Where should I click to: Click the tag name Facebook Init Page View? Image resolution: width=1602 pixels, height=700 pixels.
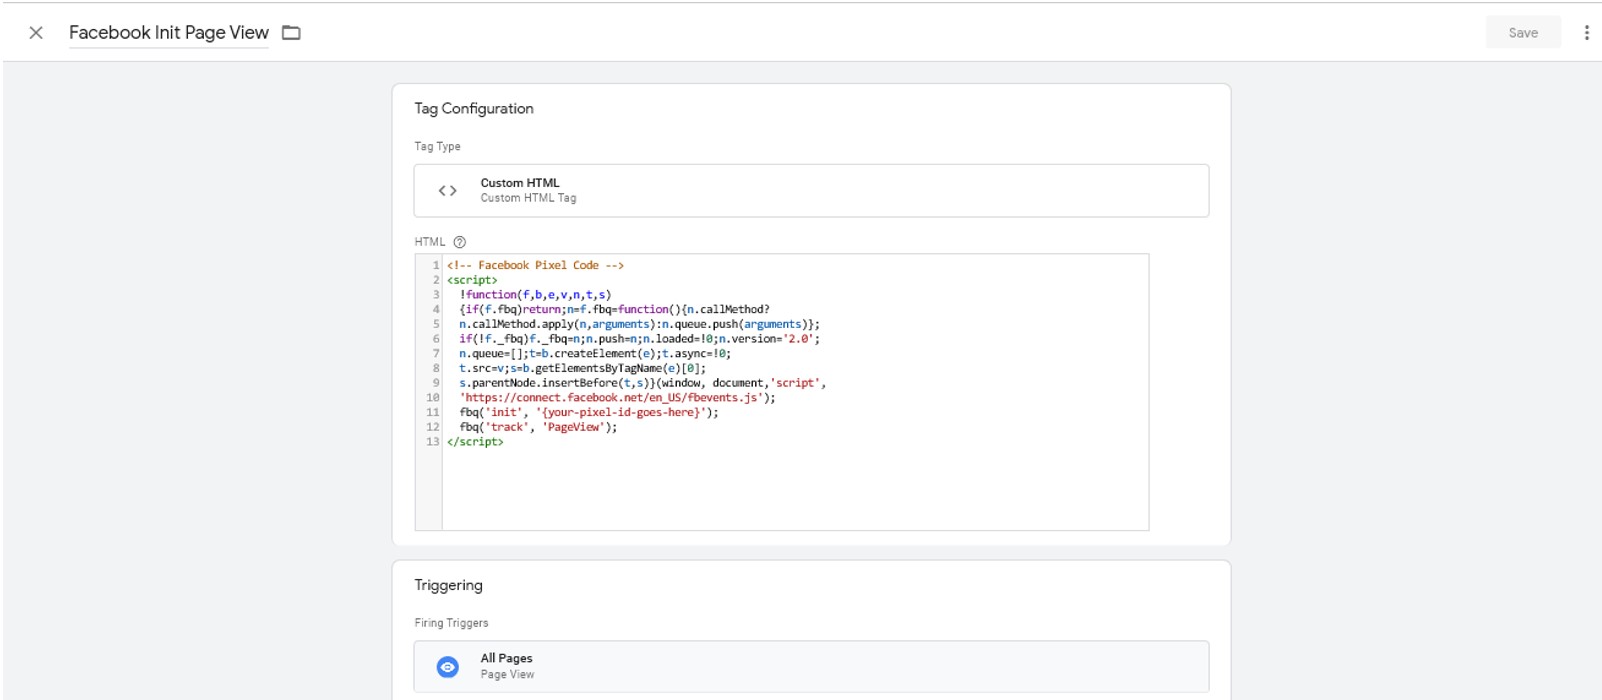click(168, 33)
